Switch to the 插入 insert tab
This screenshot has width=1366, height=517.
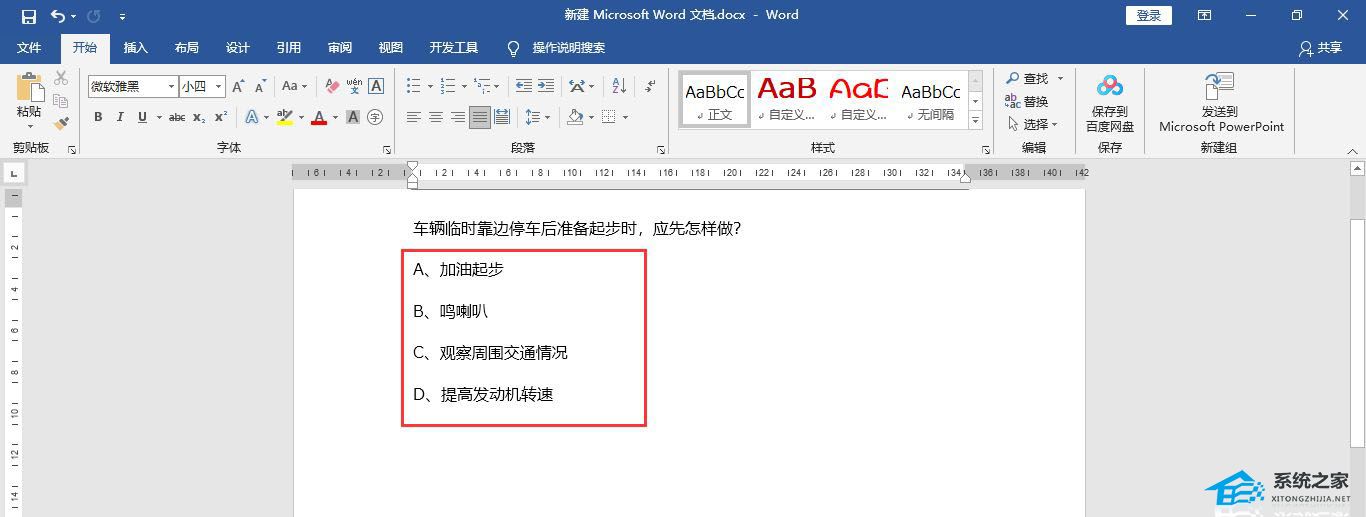point(135,48)
